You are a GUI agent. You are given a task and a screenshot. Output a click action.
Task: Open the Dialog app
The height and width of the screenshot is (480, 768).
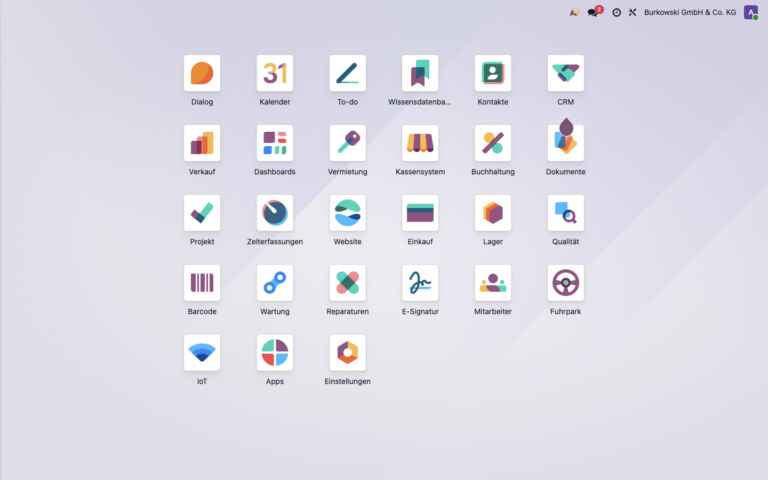click(x=202, y=73)
